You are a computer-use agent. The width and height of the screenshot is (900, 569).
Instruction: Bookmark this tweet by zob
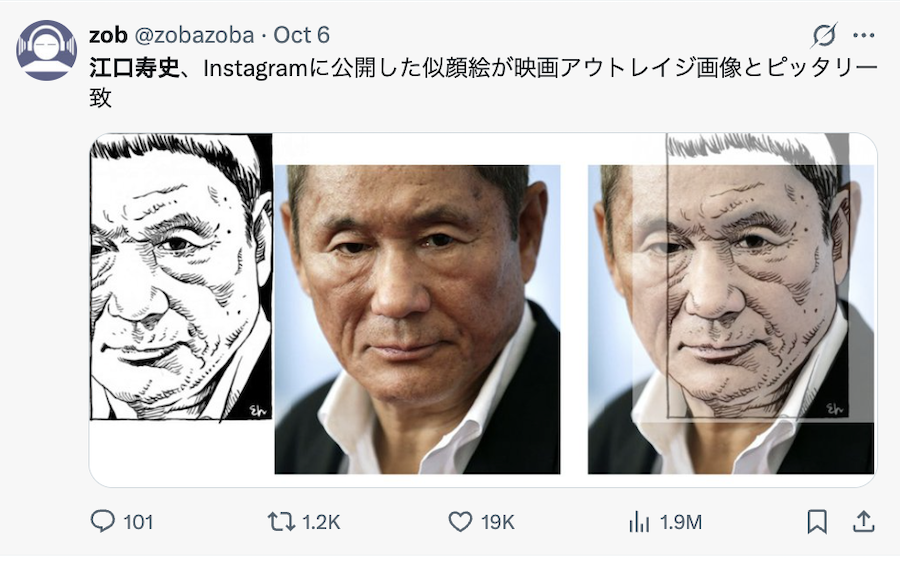pos(816,521)
